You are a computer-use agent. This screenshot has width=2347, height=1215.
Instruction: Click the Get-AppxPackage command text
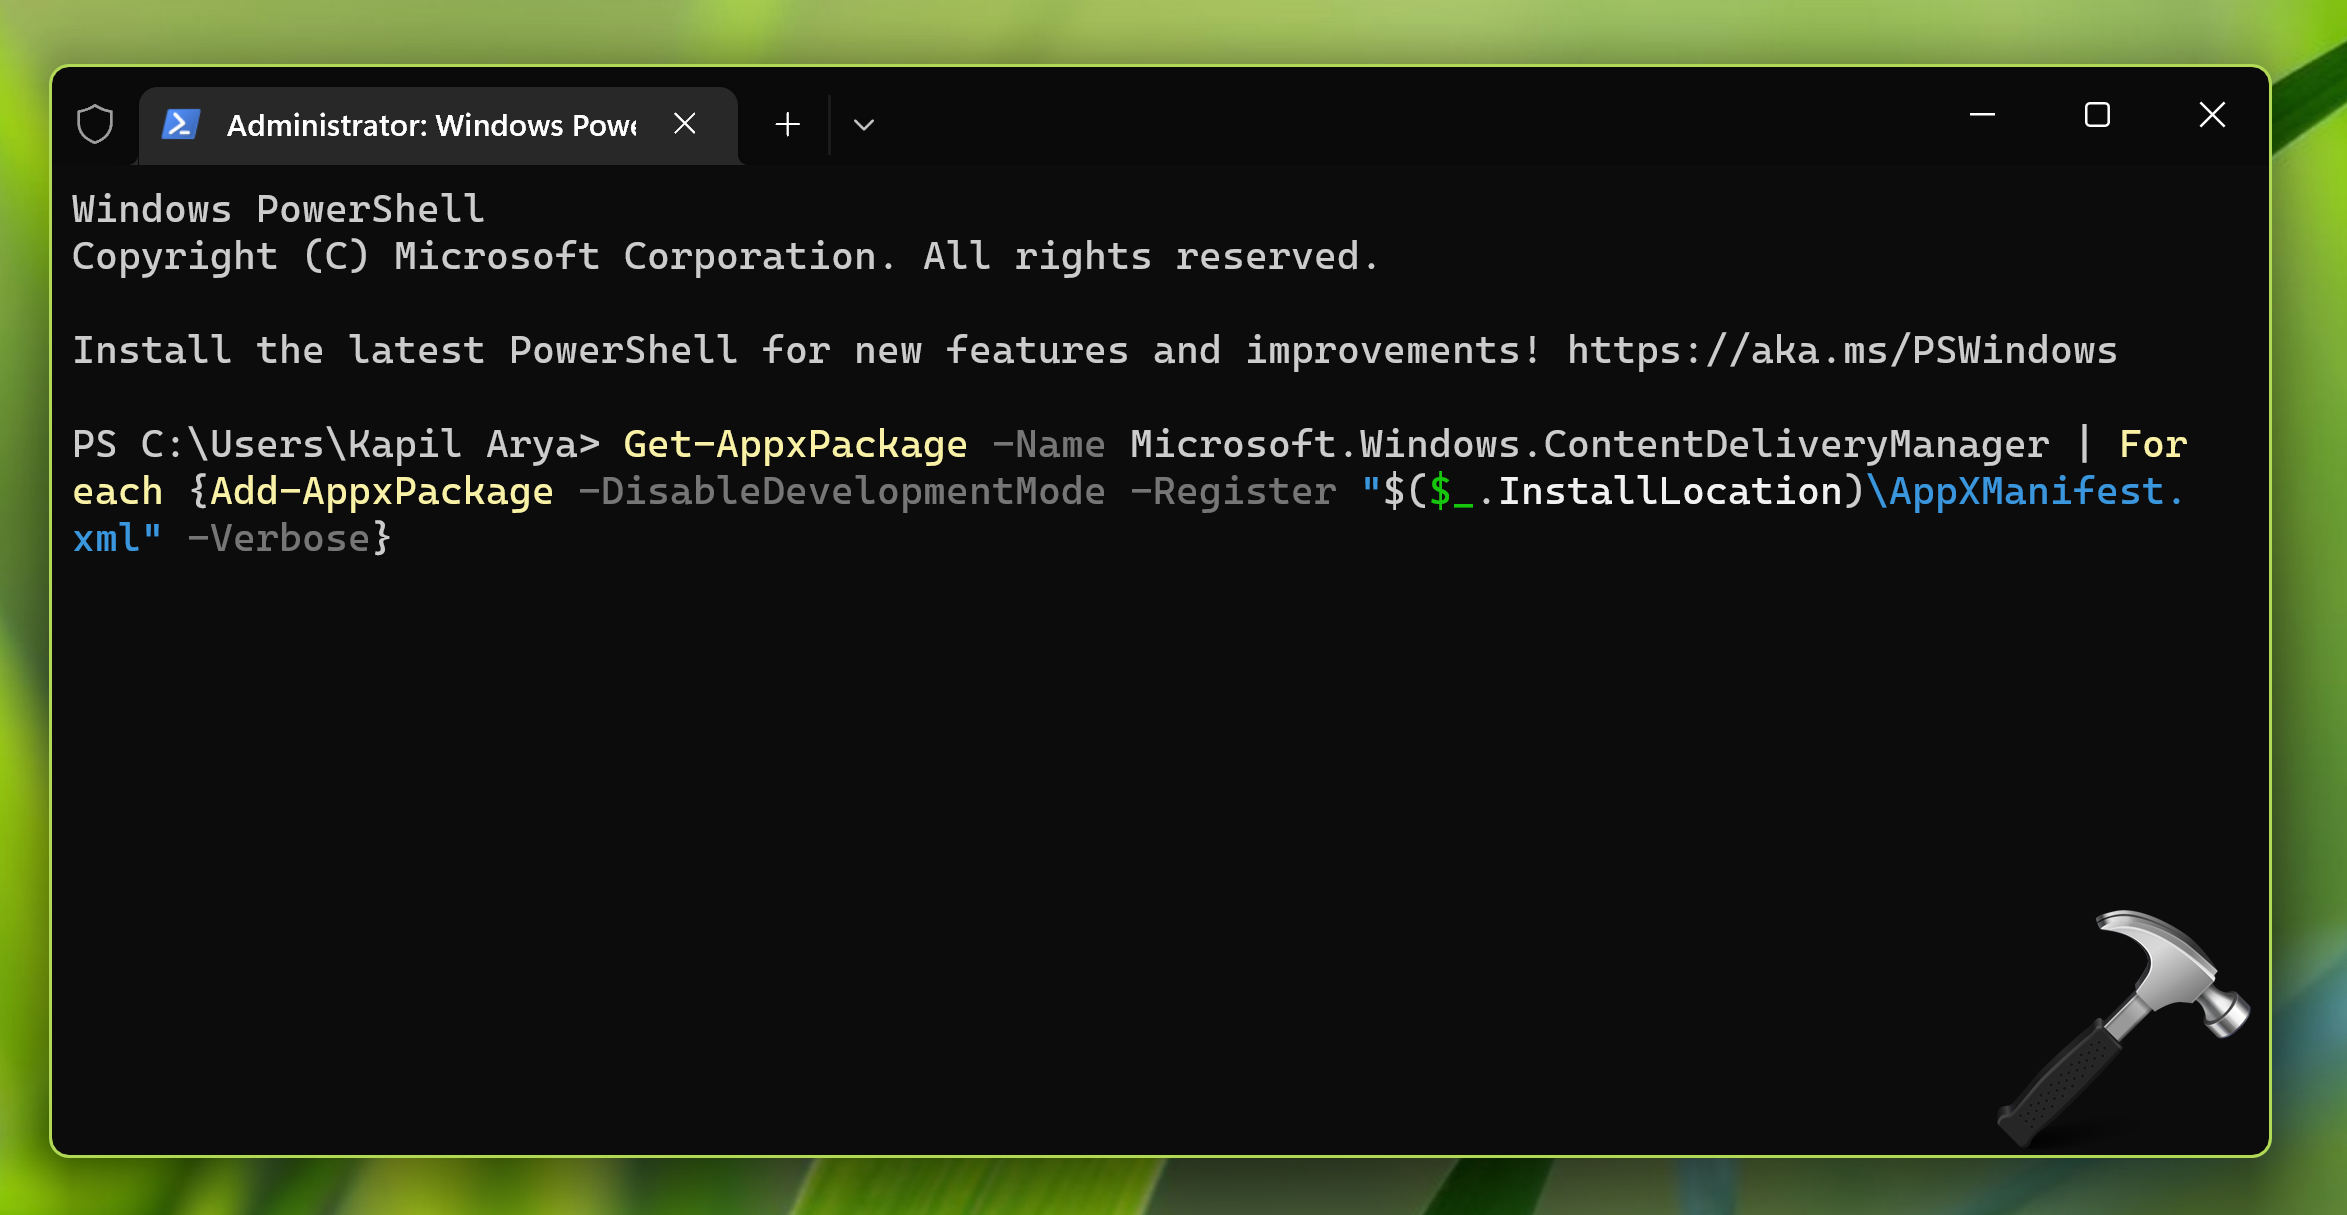tap(795, 445)
